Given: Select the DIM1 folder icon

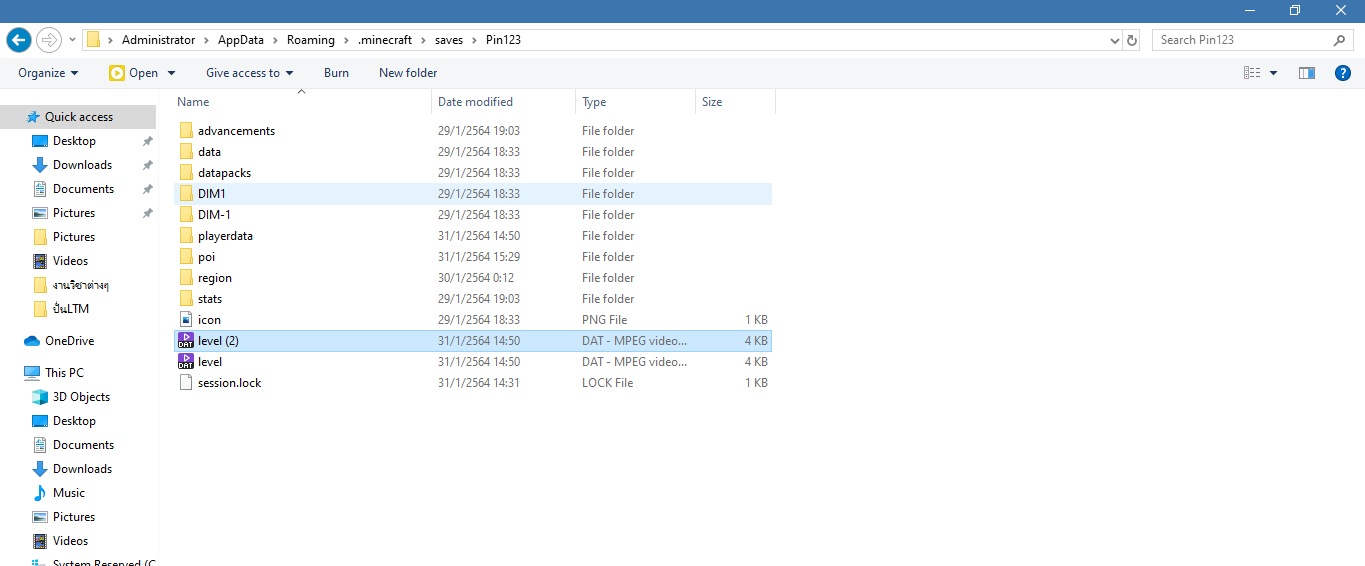Looking at the screenshot, I should click(x=186, y=194).
